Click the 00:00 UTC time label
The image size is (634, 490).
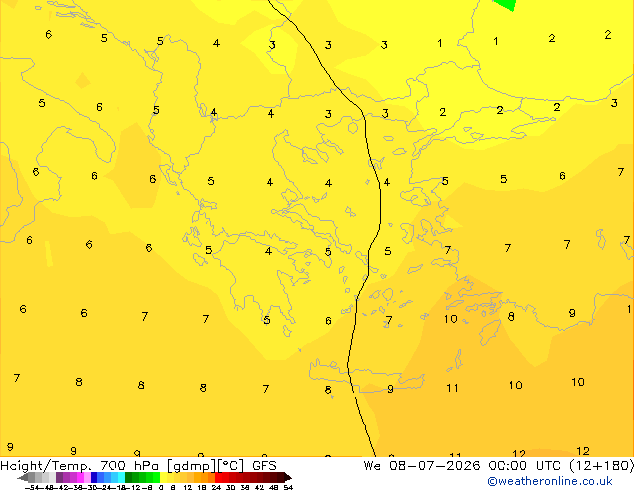point(524,466)
